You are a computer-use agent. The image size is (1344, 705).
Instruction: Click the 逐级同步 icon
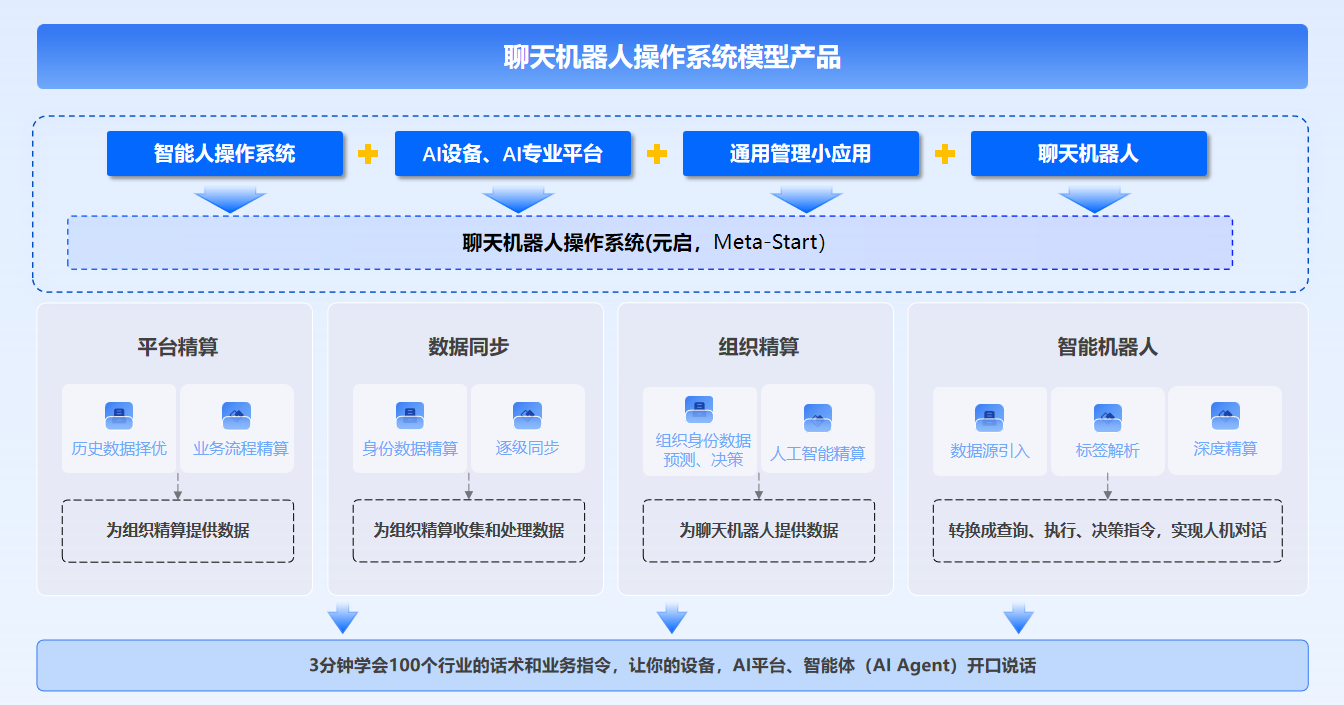[527, 416]
